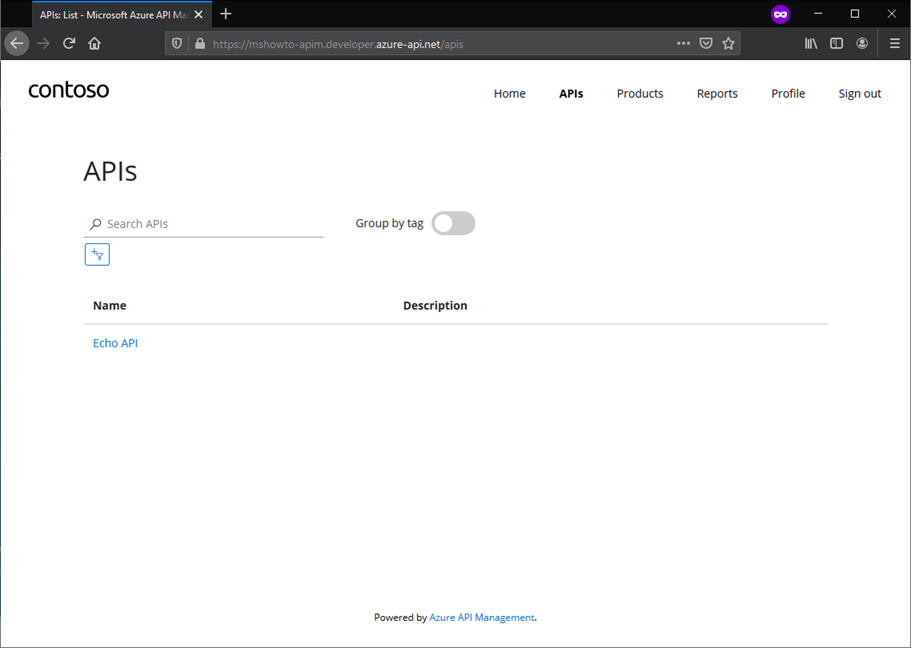This screenshot has height=648, width=911.
Task: Open a new tab with plus button
Action: [226, 14]
